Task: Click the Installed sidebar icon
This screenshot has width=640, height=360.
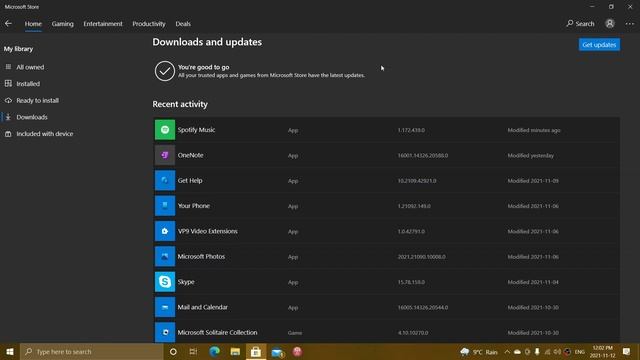Action: tap(8, 83)
